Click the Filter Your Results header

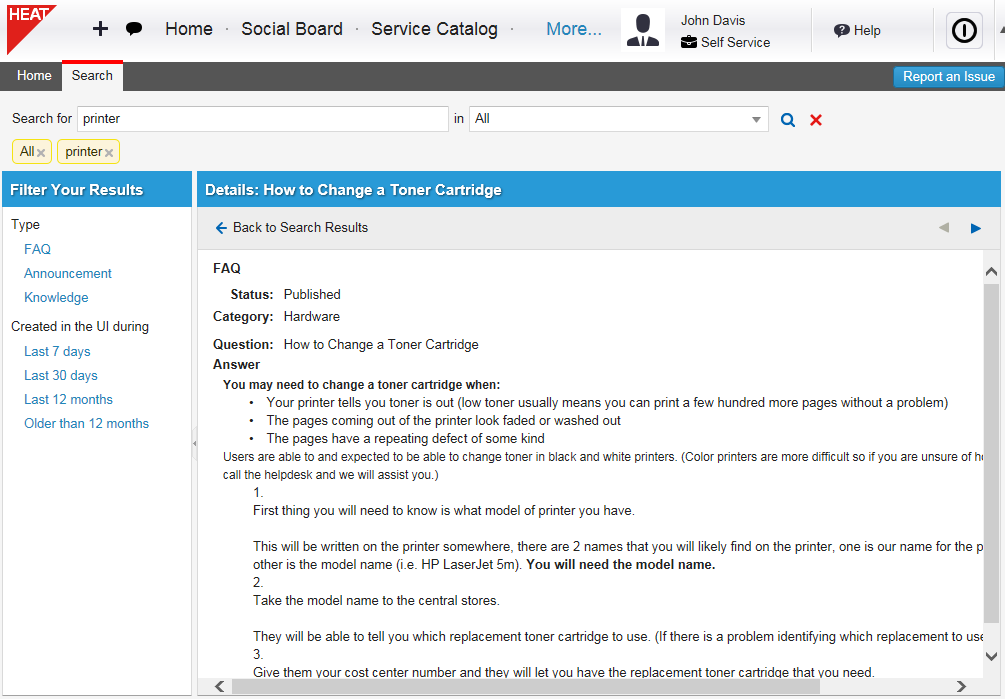[x=76, y=190]
